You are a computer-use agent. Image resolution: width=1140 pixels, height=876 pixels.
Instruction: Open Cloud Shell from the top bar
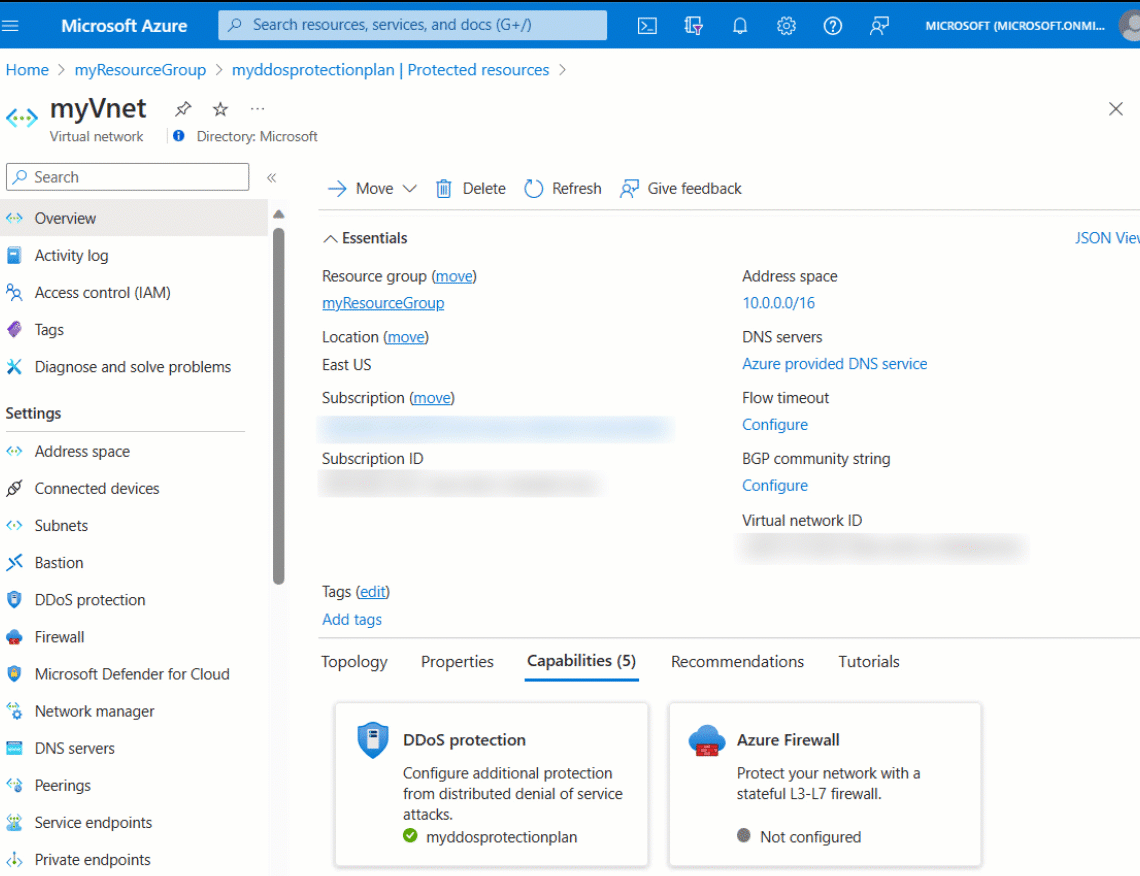click(x=646, y=25)
